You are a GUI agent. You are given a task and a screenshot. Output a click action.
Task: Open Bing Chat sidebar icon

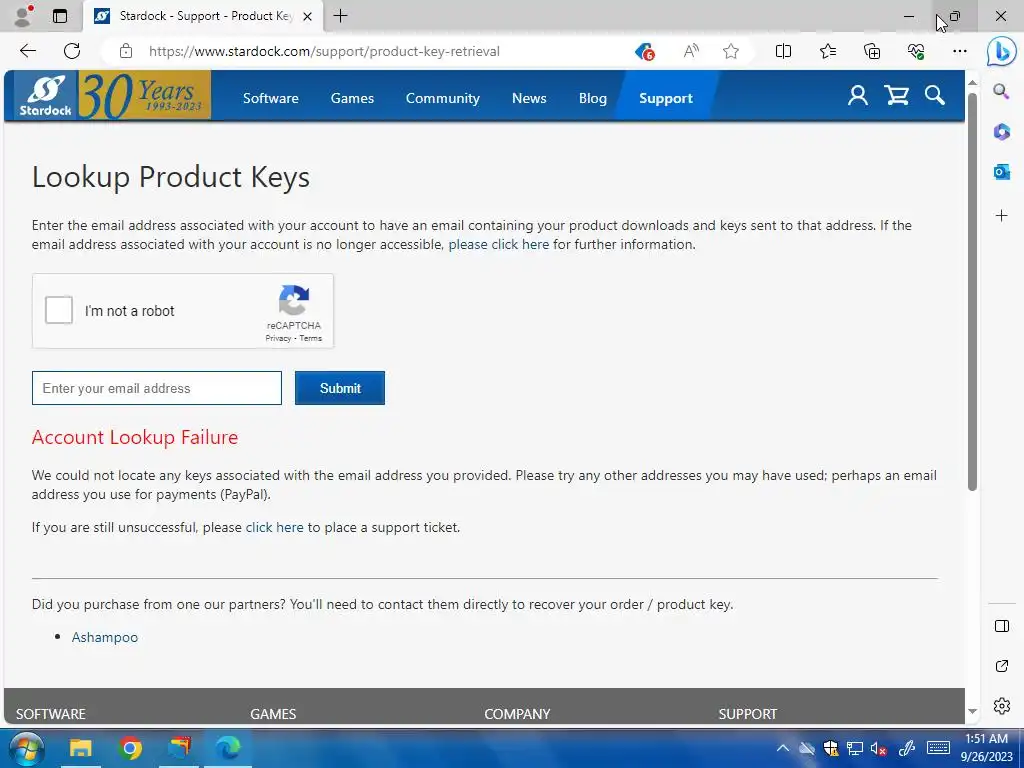1001,52
